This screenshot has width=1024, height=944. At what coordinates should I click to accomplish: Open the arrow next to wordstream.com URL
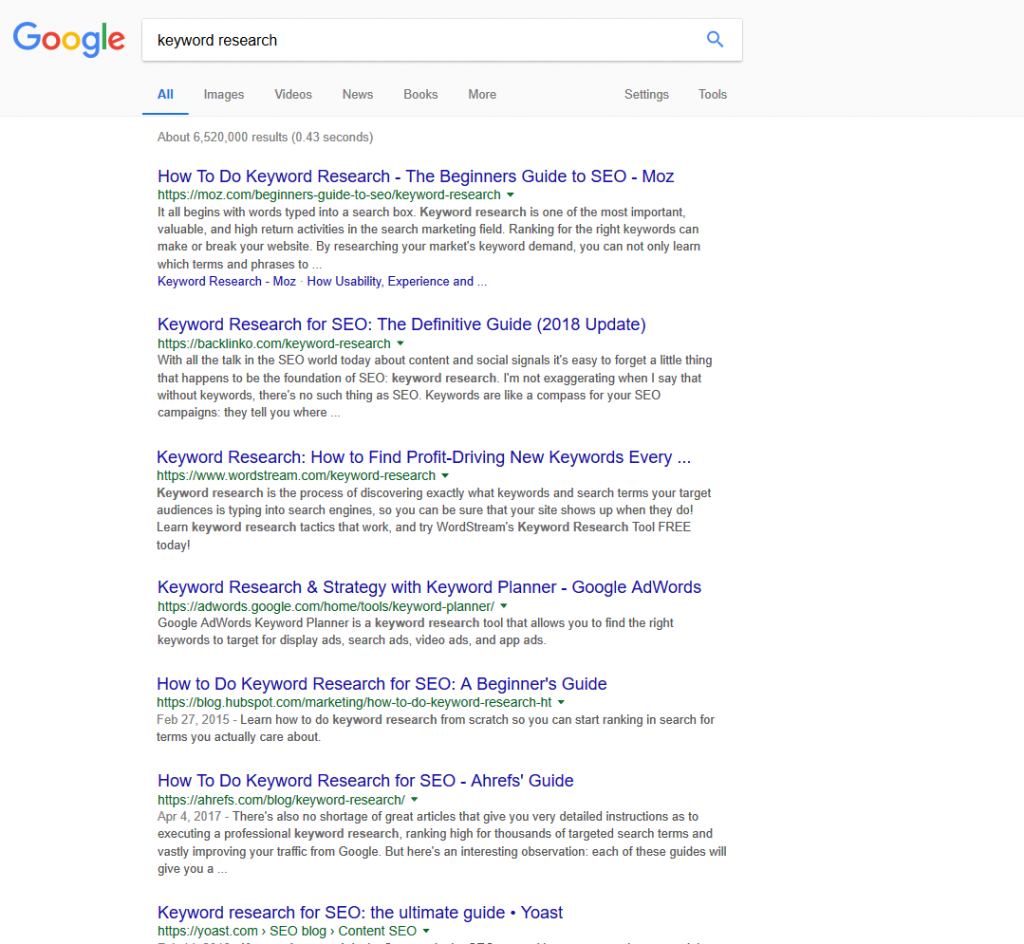click(x=446, y=475)
